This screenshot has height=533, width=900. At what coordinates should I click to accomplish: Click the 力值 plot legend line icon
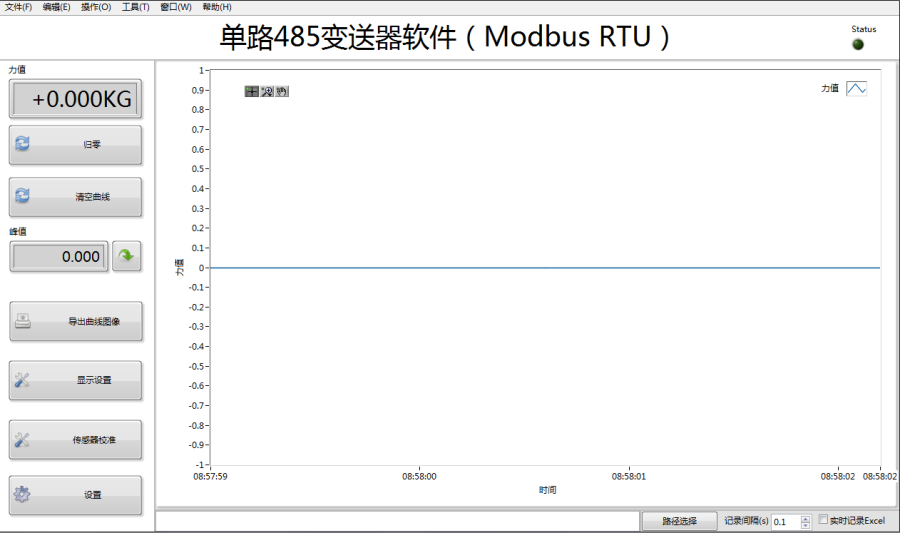856,88
